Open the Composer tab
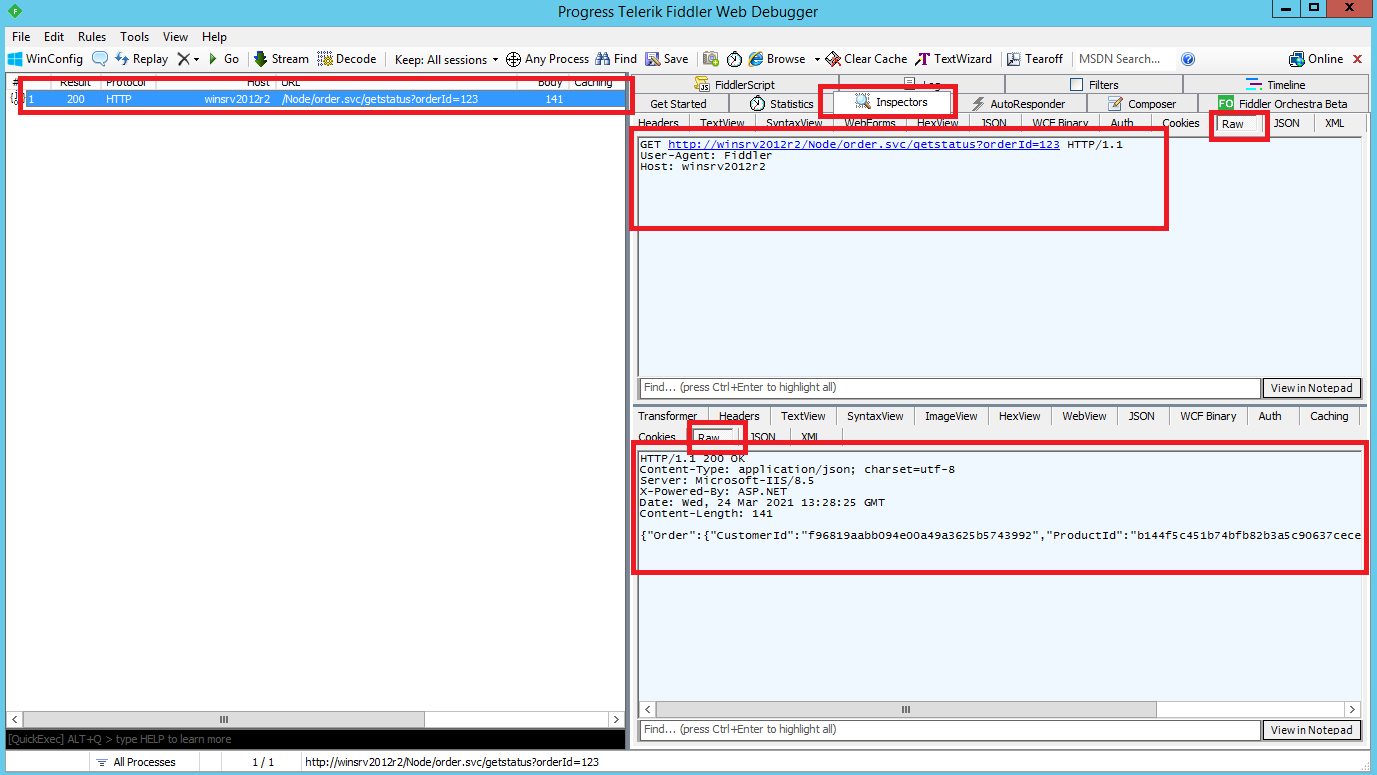Screen dimensions: 1377x775 pyautogui.click(x=1142, y=104)
